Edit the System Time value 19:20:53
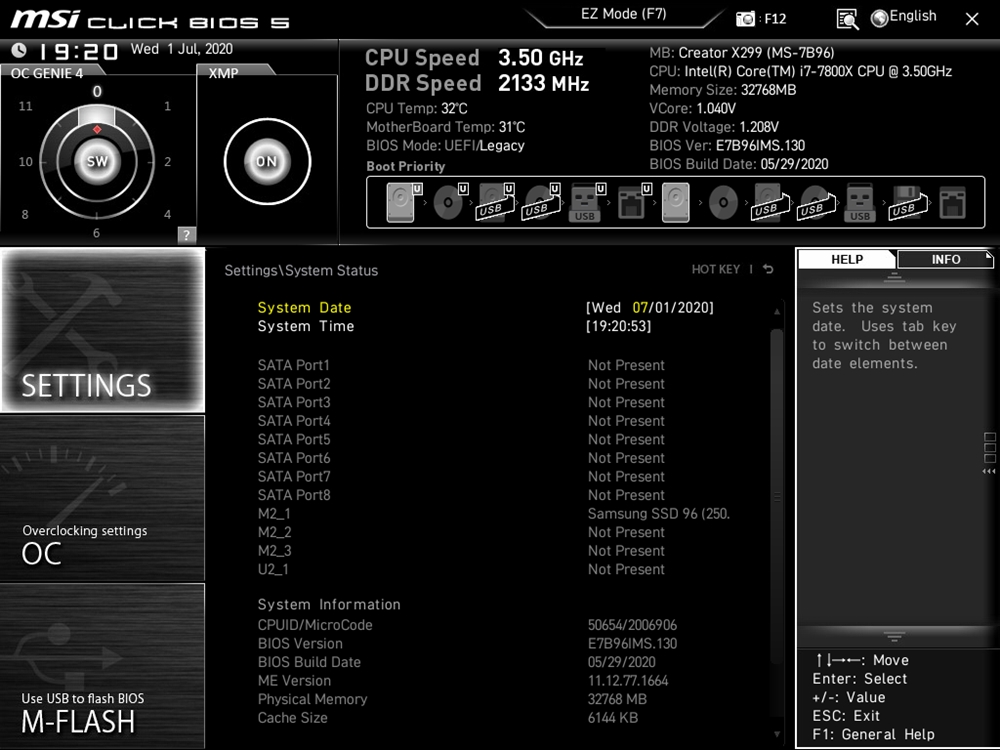The image size is (1000, 750). (x=619, y=326)
